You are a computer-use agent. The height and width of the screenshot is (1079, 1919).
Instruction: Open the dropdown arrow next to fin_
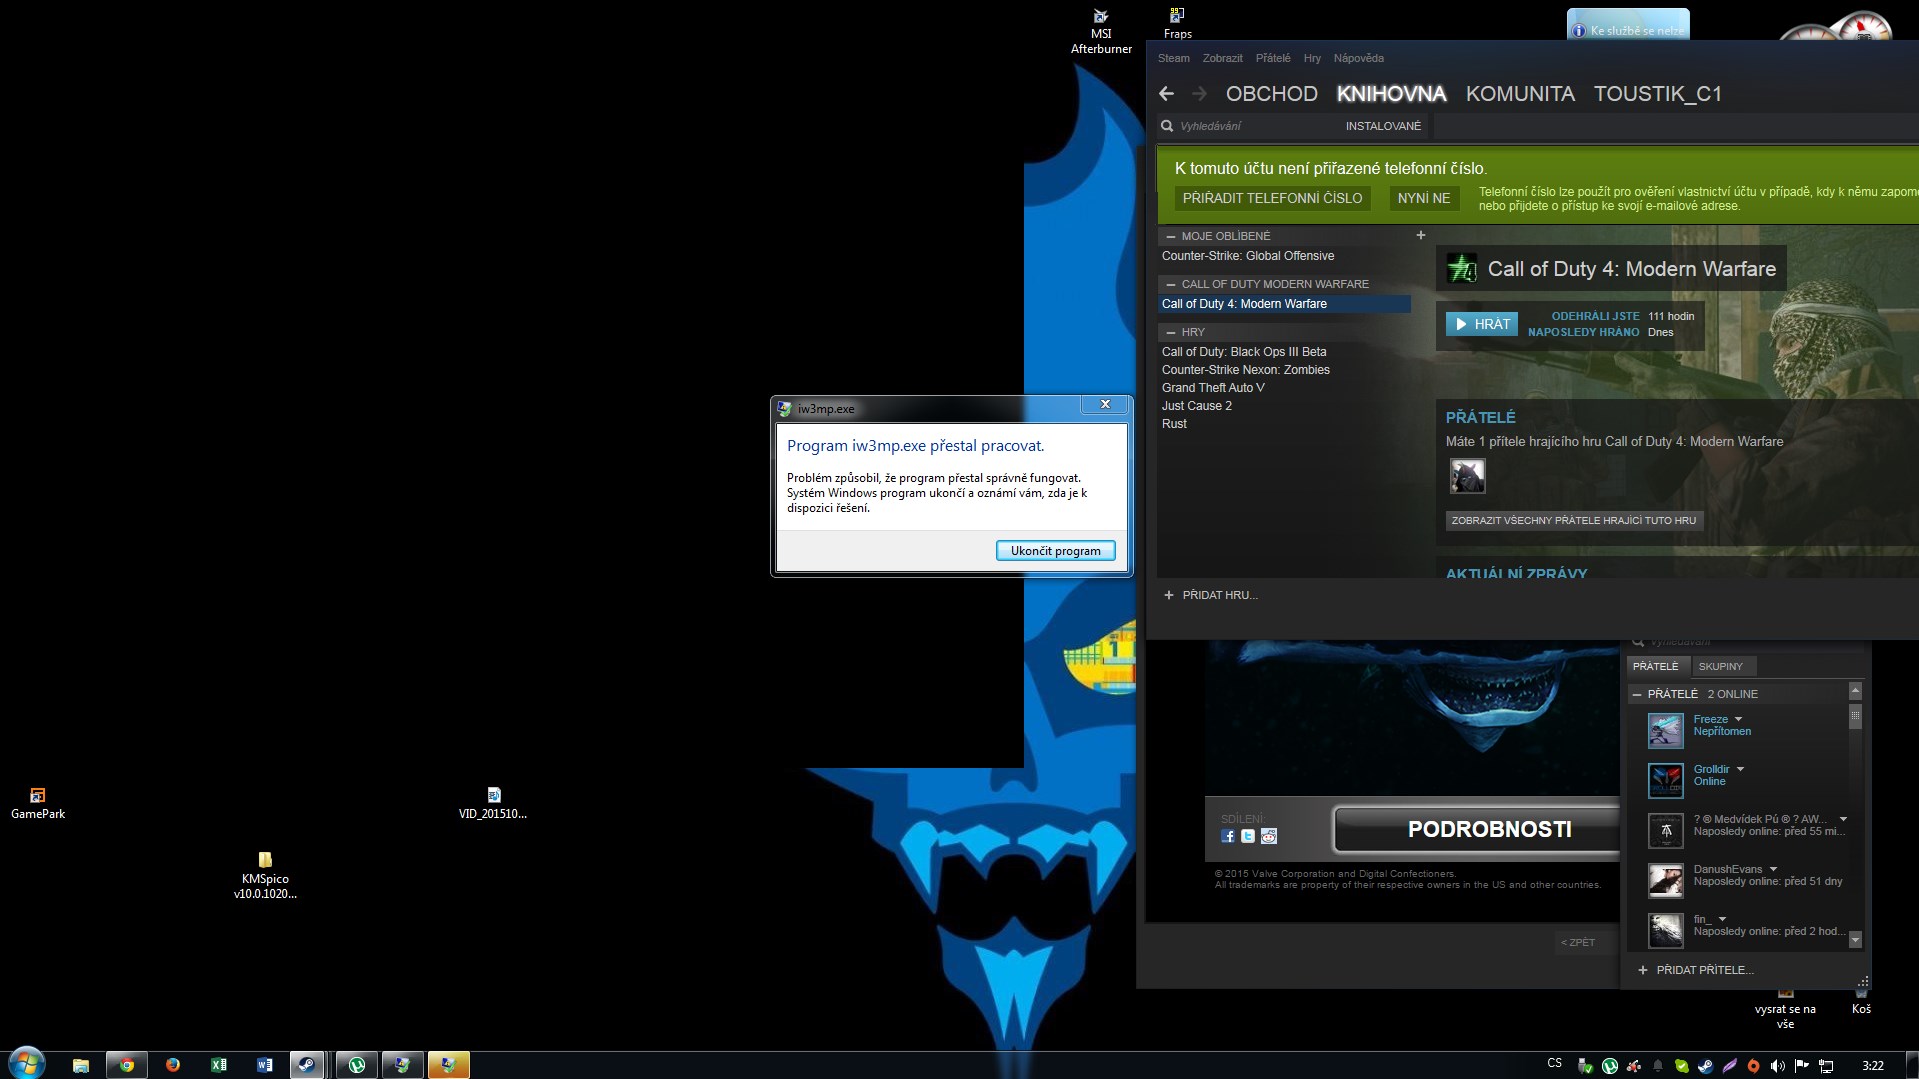[1722, 919]
